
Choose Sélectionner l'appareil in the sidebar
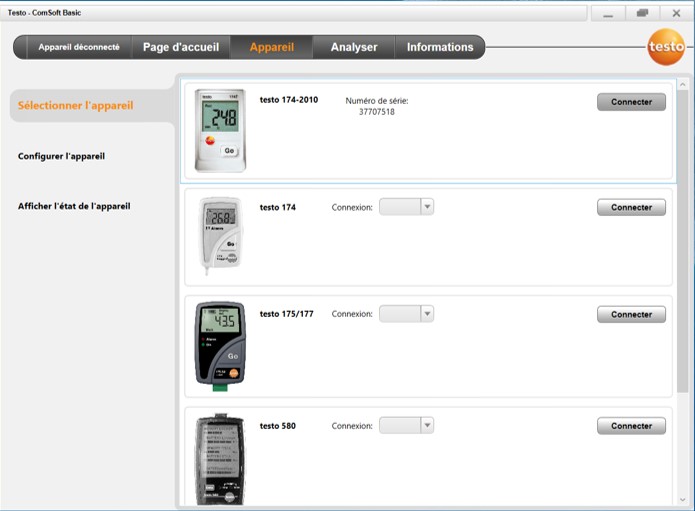(75, 105)
